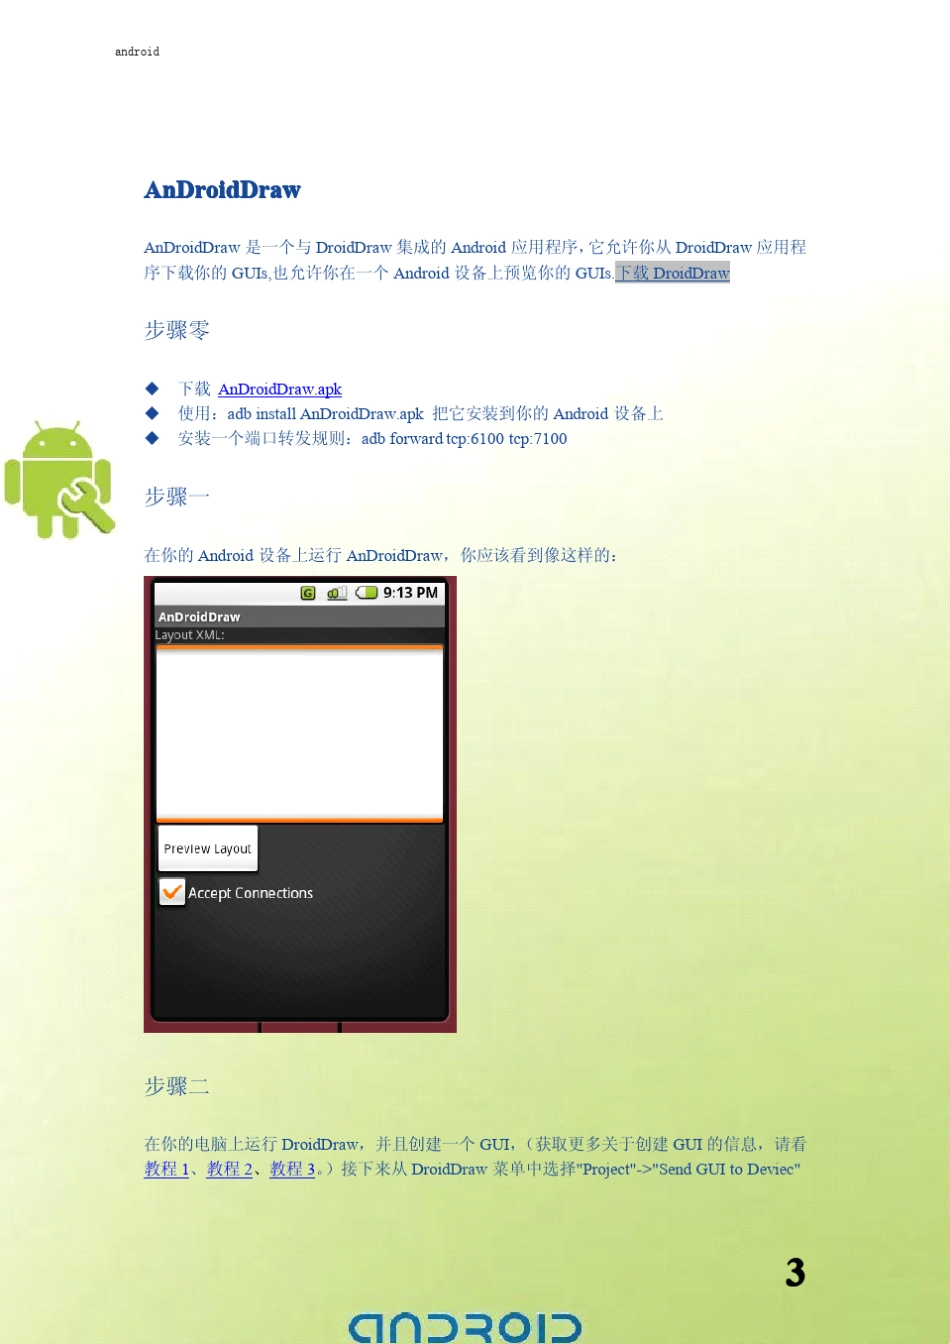
Task: Click the page number 3
Action: point(795,1272)
